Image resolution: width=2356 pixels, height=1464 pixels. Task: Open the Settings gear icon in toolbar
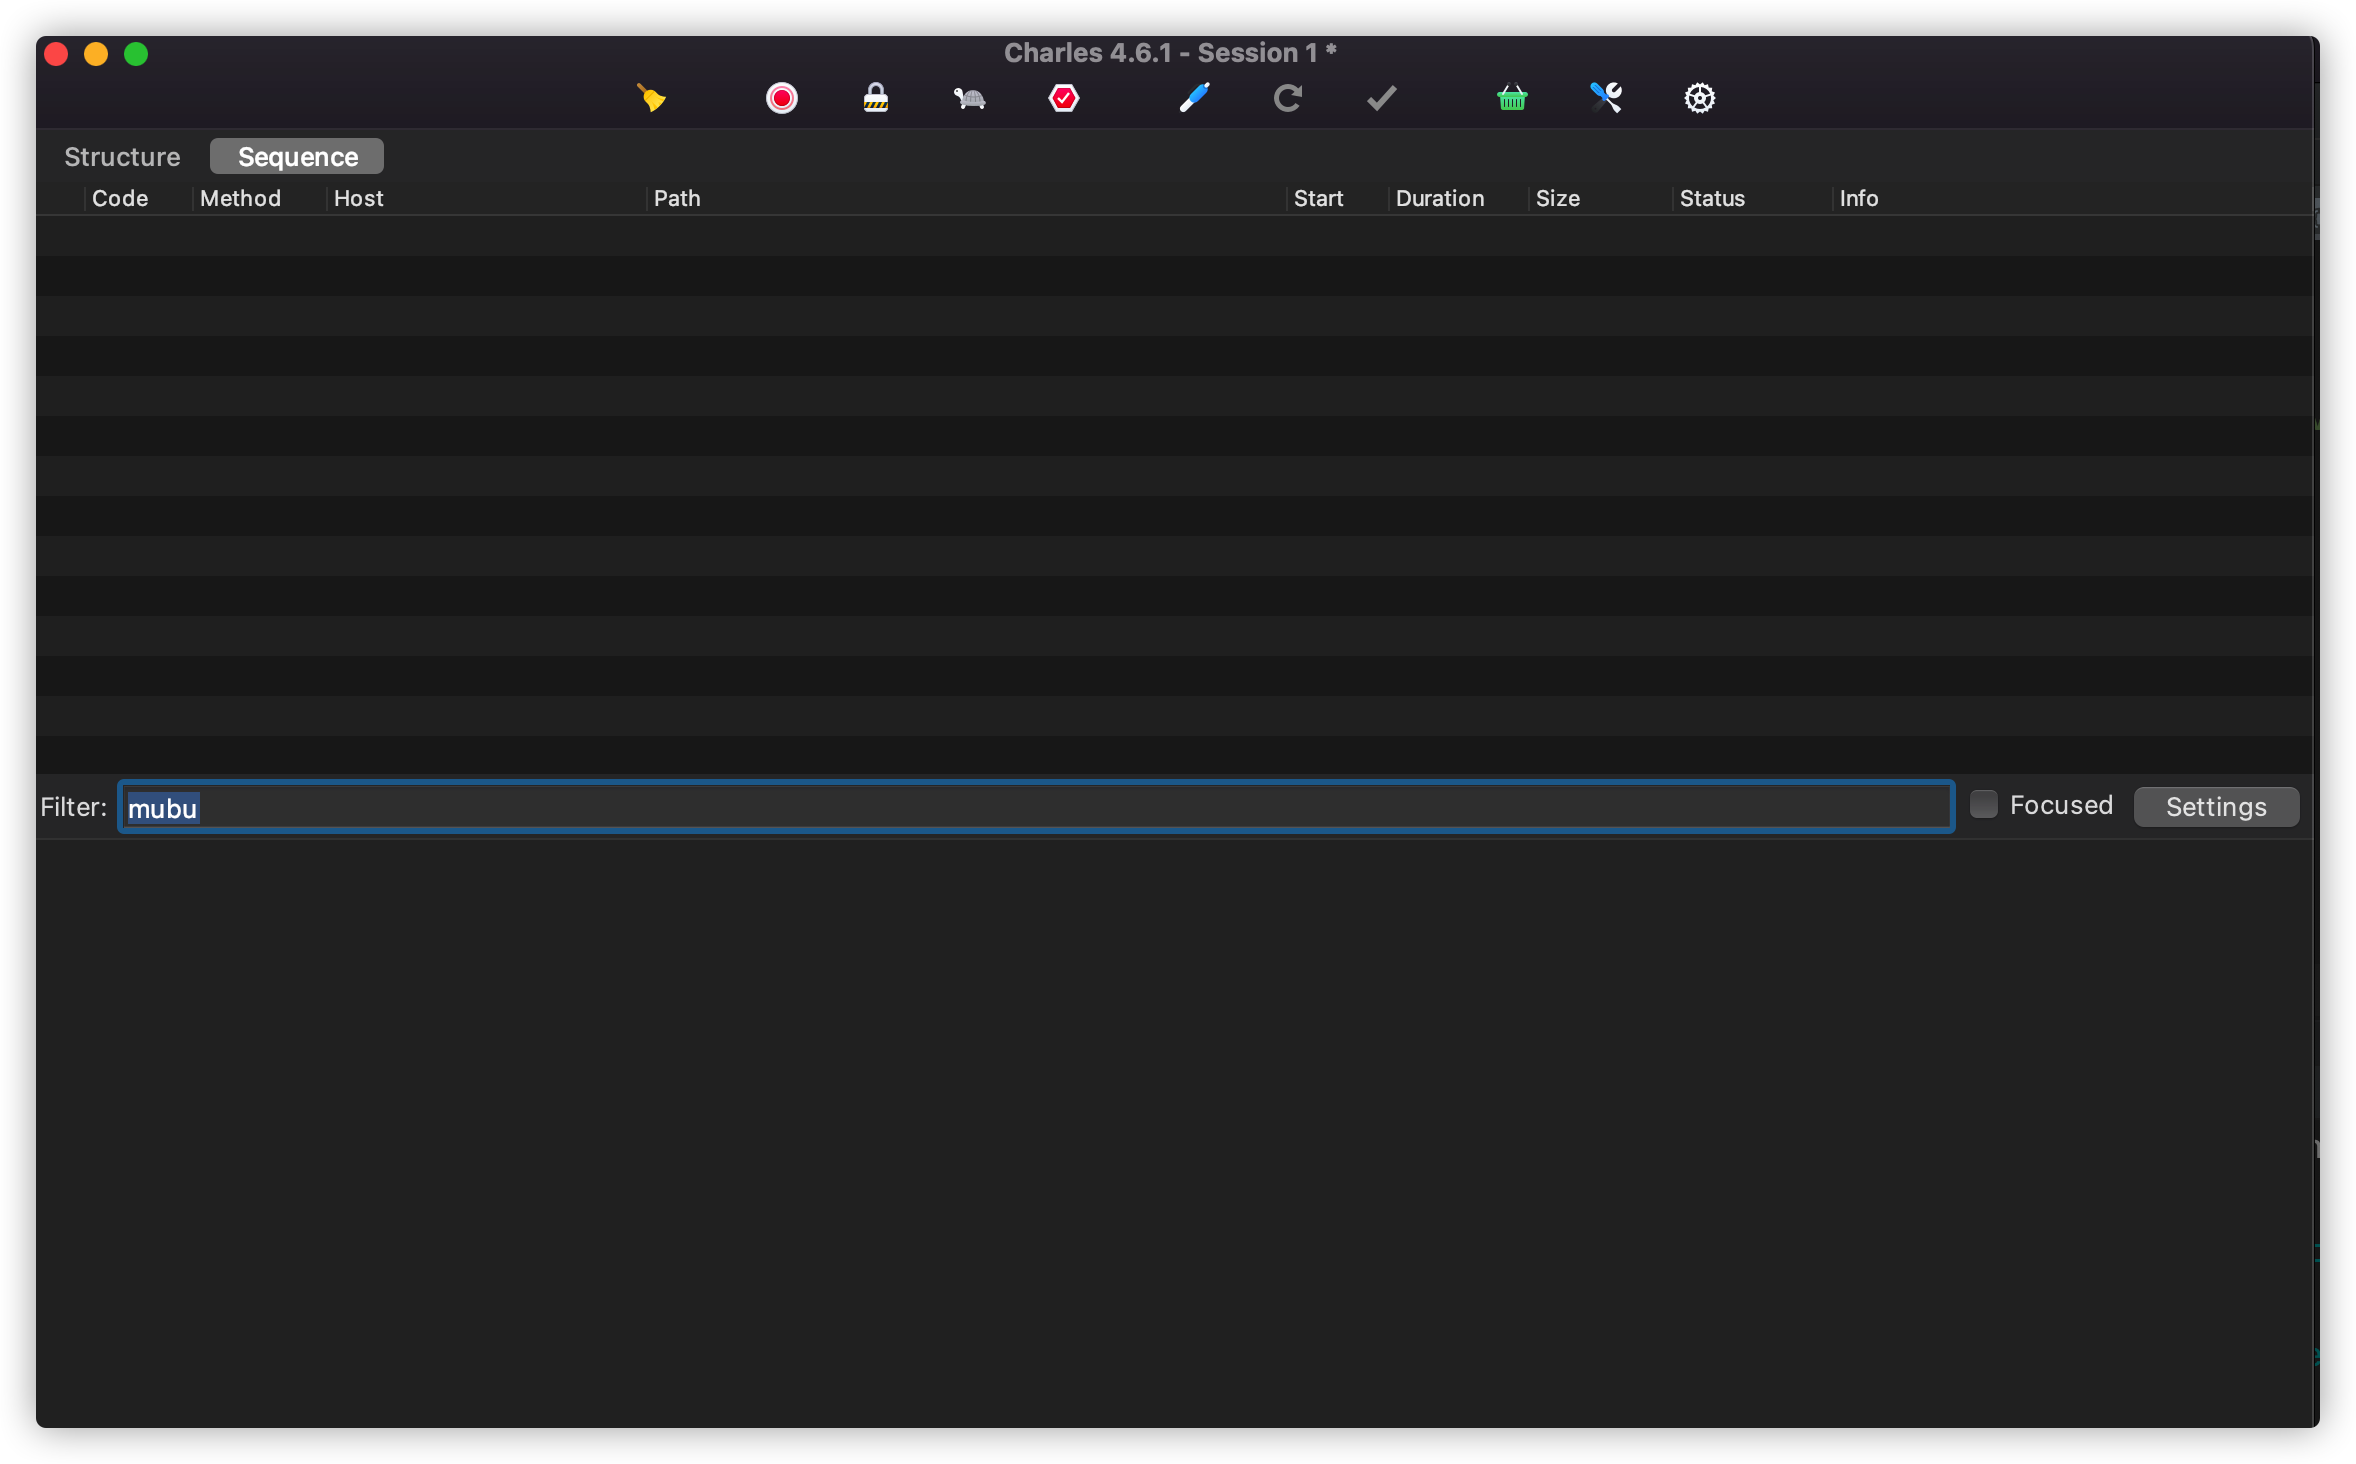pos(1699,98)
